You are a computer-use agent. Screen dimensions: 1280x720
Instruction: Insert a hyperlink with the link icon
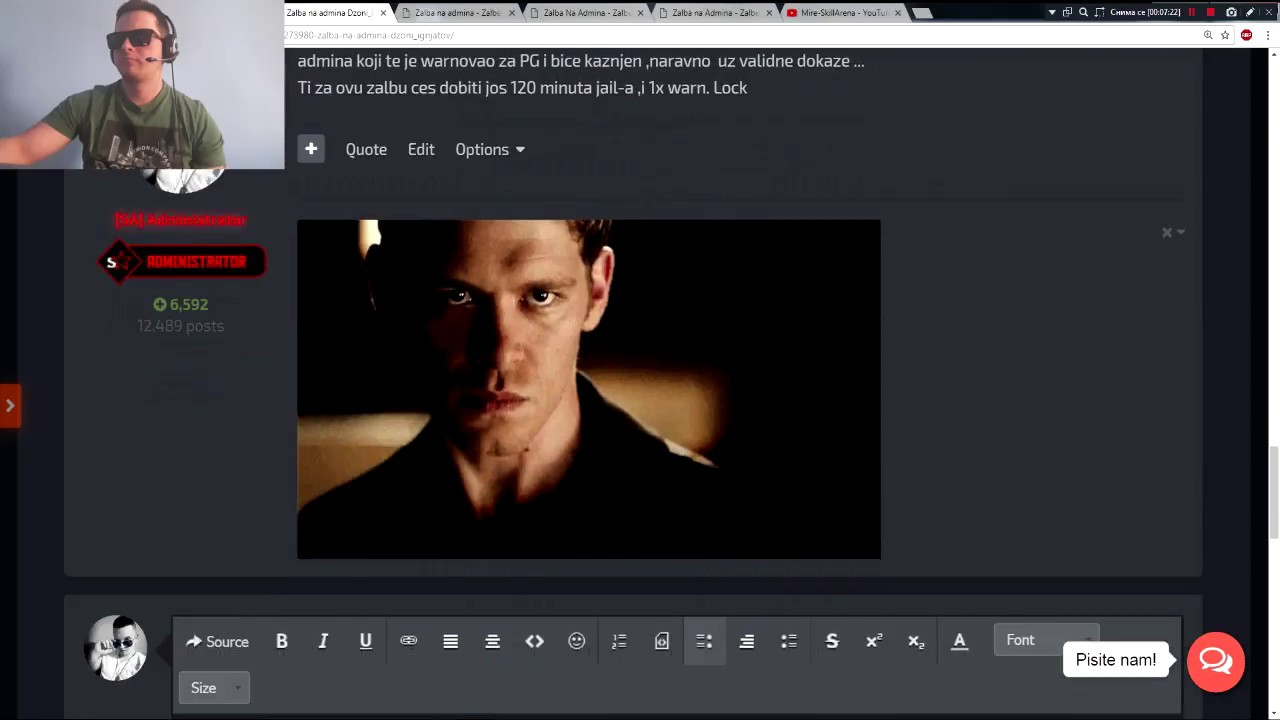408,641
